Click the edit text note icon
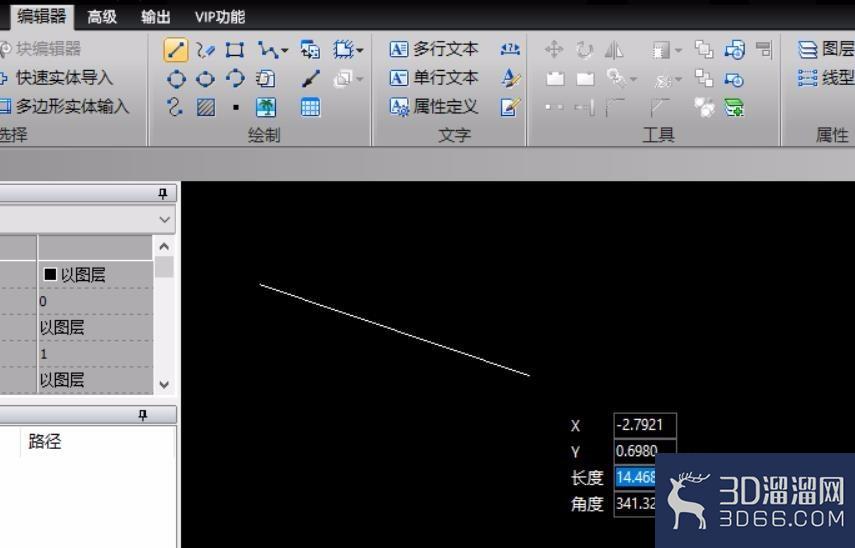The image size is (855, 548). (x=510, y=107)
